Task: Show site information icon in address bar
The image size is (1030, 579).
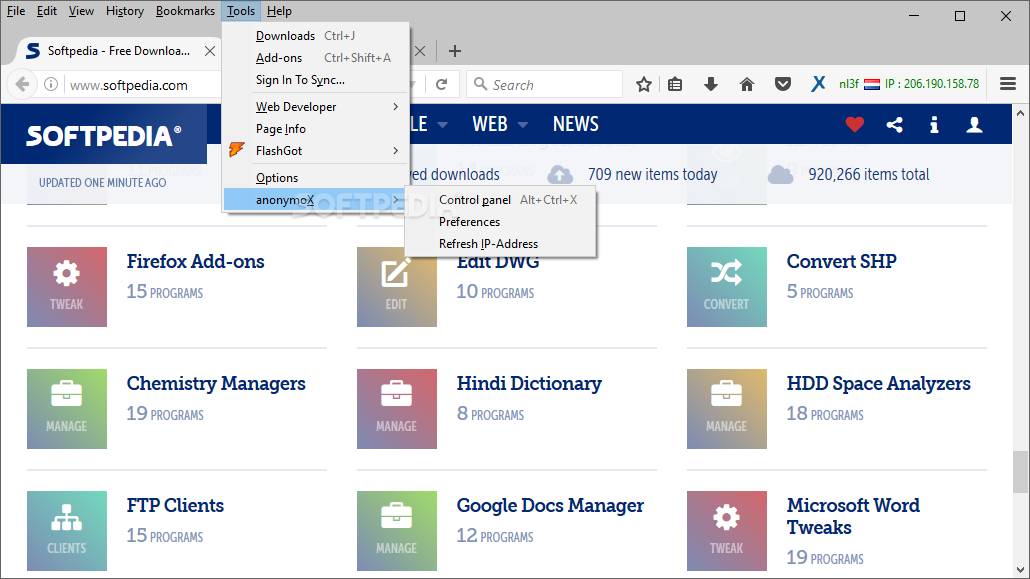Action: [x=51, y=84]
